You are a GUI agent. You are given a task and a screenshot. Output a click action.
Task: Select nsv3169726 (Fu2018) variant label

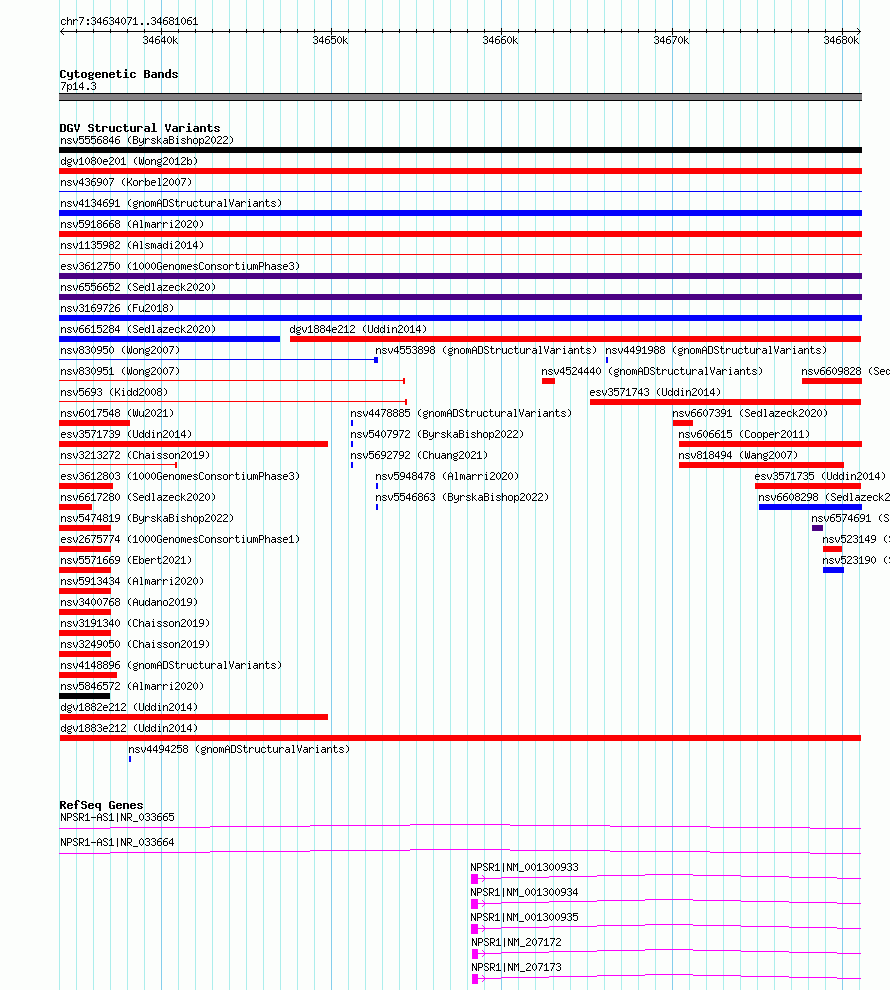(117, 308)
